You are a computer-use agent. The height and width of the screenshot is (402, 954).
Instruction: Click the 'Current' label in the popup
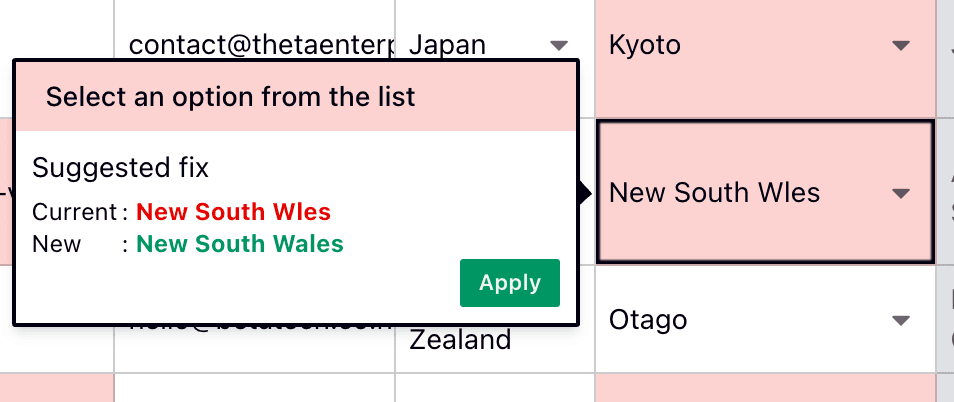(75, 212)
